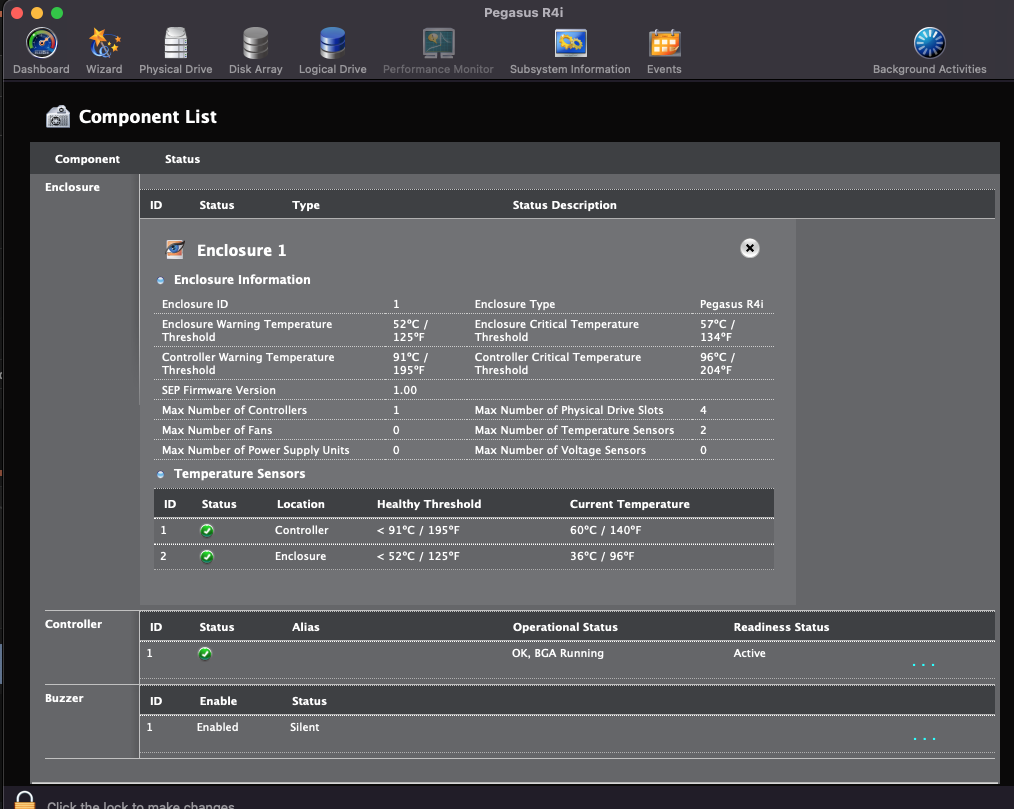Click Controller 1 green status checkmark
Screen dimensions: 1014x809
tap(205, 654)
